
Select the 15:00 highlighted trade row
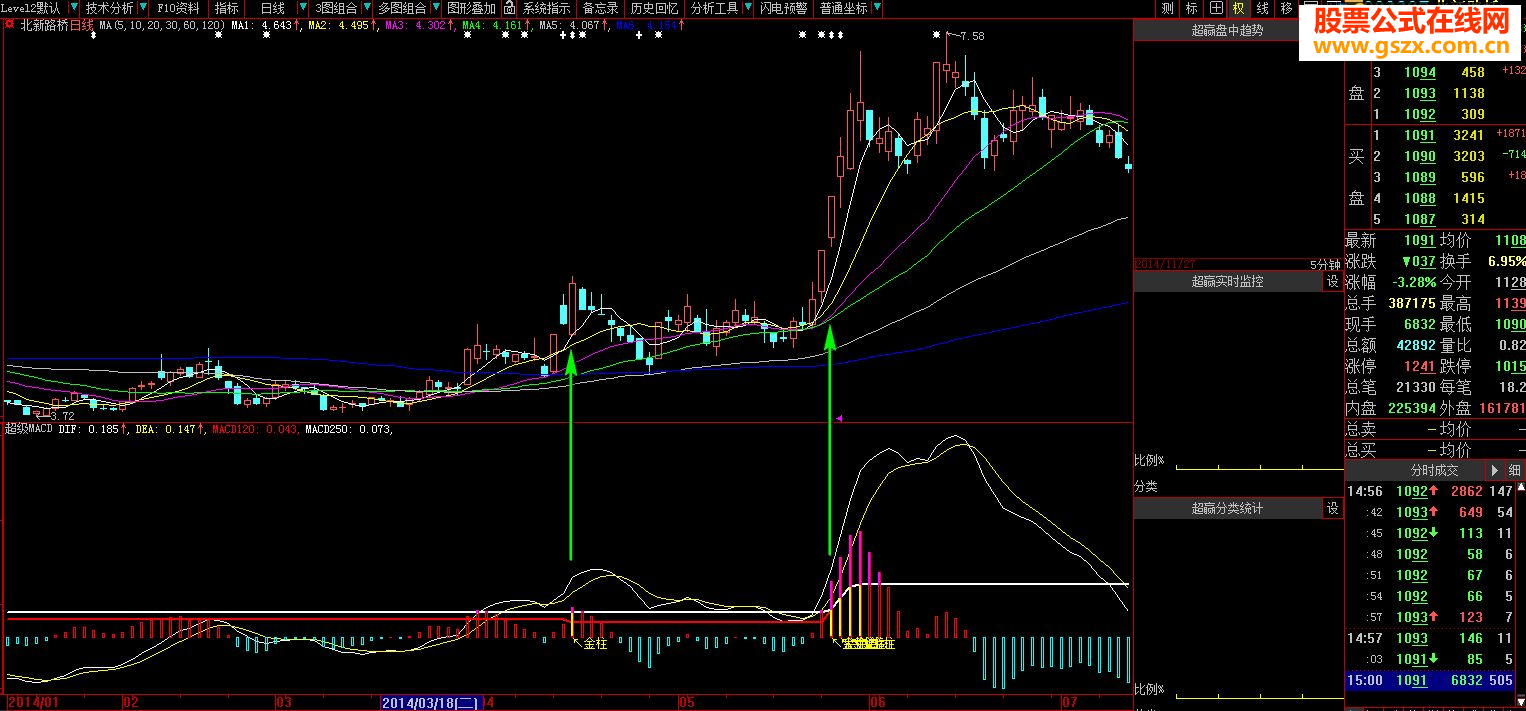point(1430,680)
